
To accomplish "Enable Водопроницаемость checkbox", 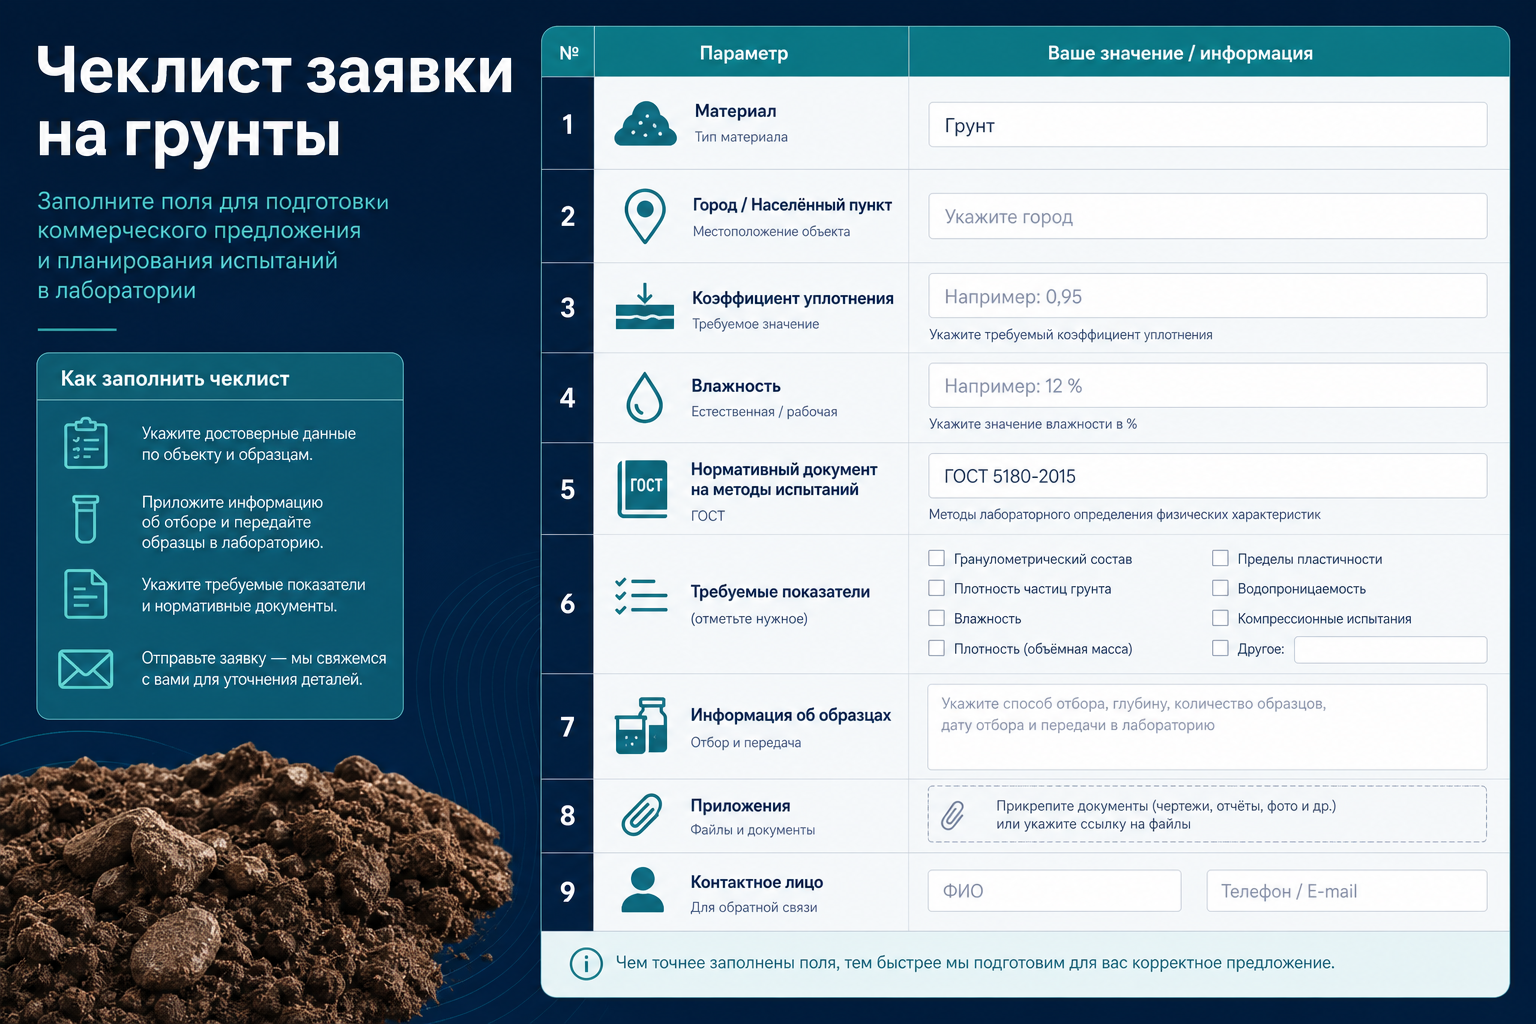I will point(1220,588).
